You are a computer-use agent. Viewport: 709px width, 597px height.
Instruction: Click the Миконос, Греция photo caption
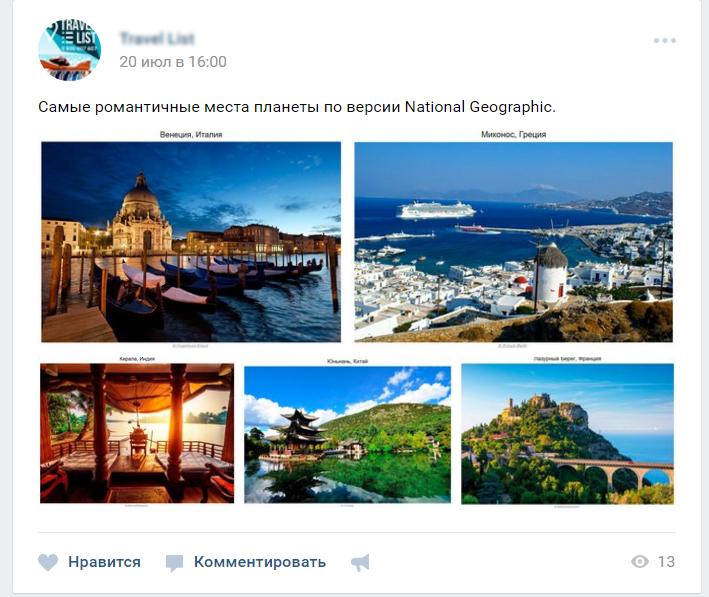point(514,134)
